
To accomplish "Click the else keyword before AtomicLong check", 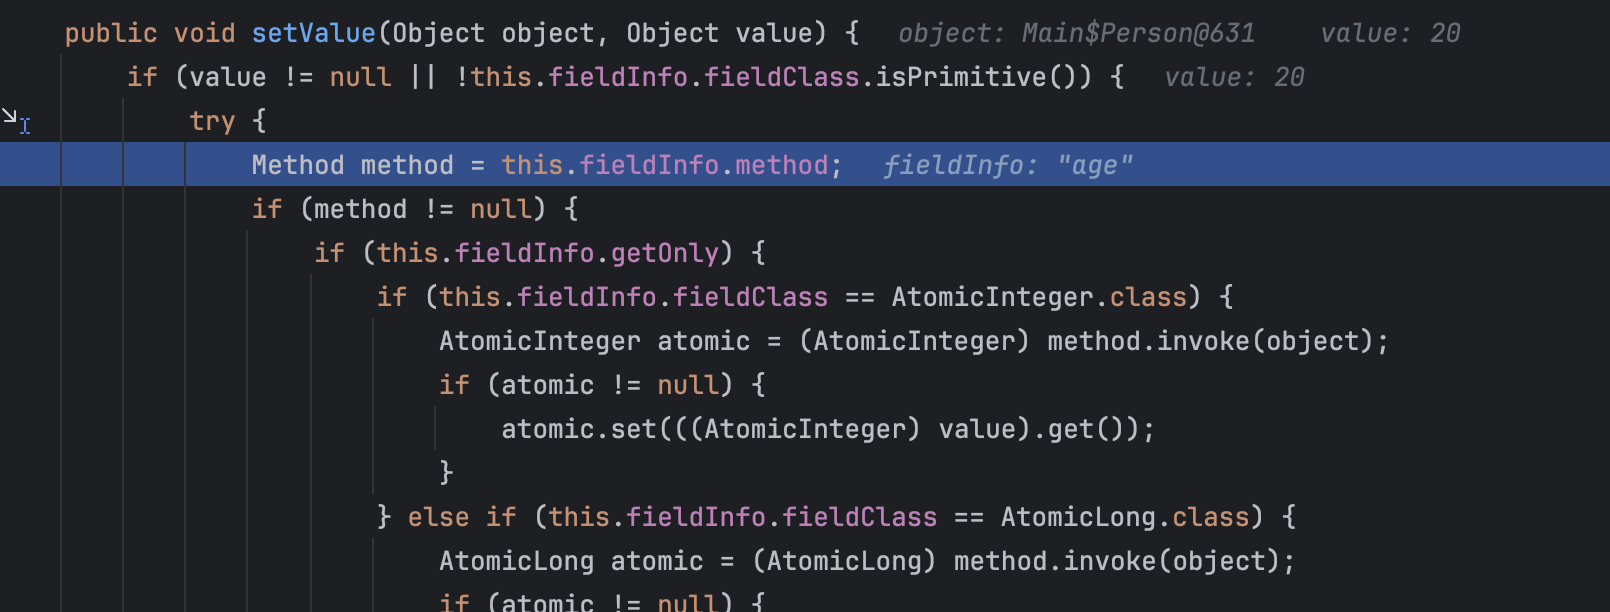I will [438, 518].
